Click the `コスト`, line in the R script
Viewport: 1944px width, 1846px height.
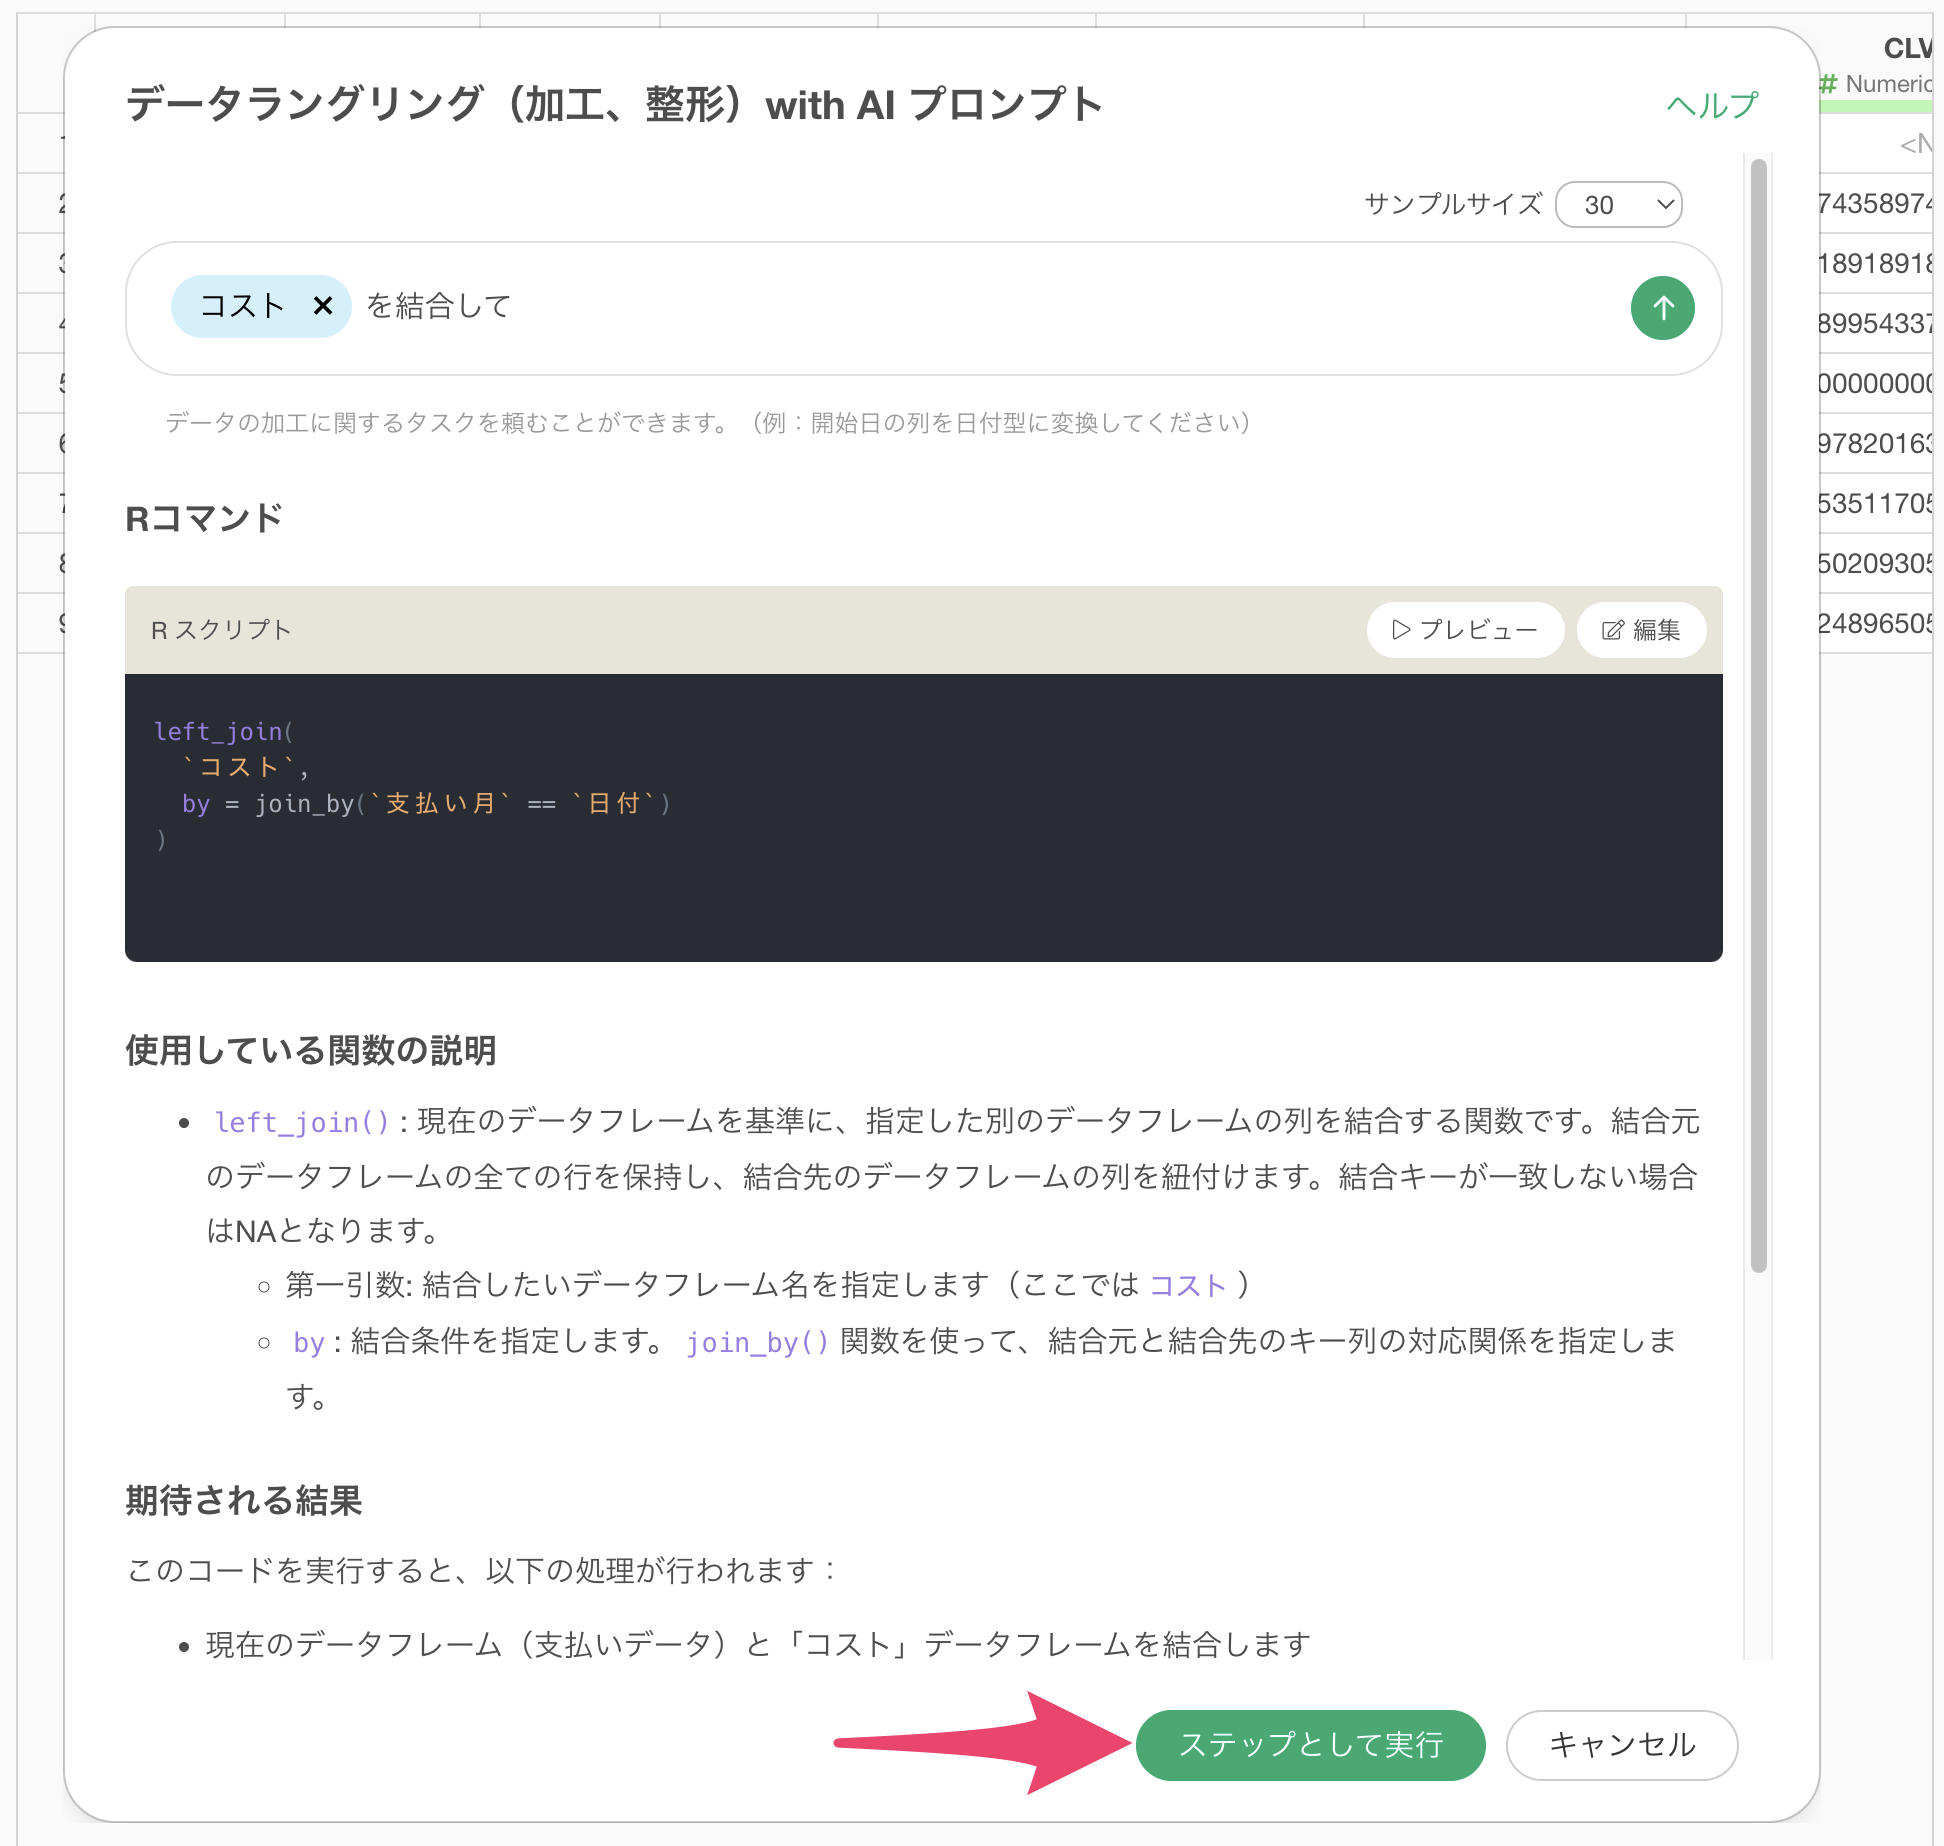(x=245, y=767)
